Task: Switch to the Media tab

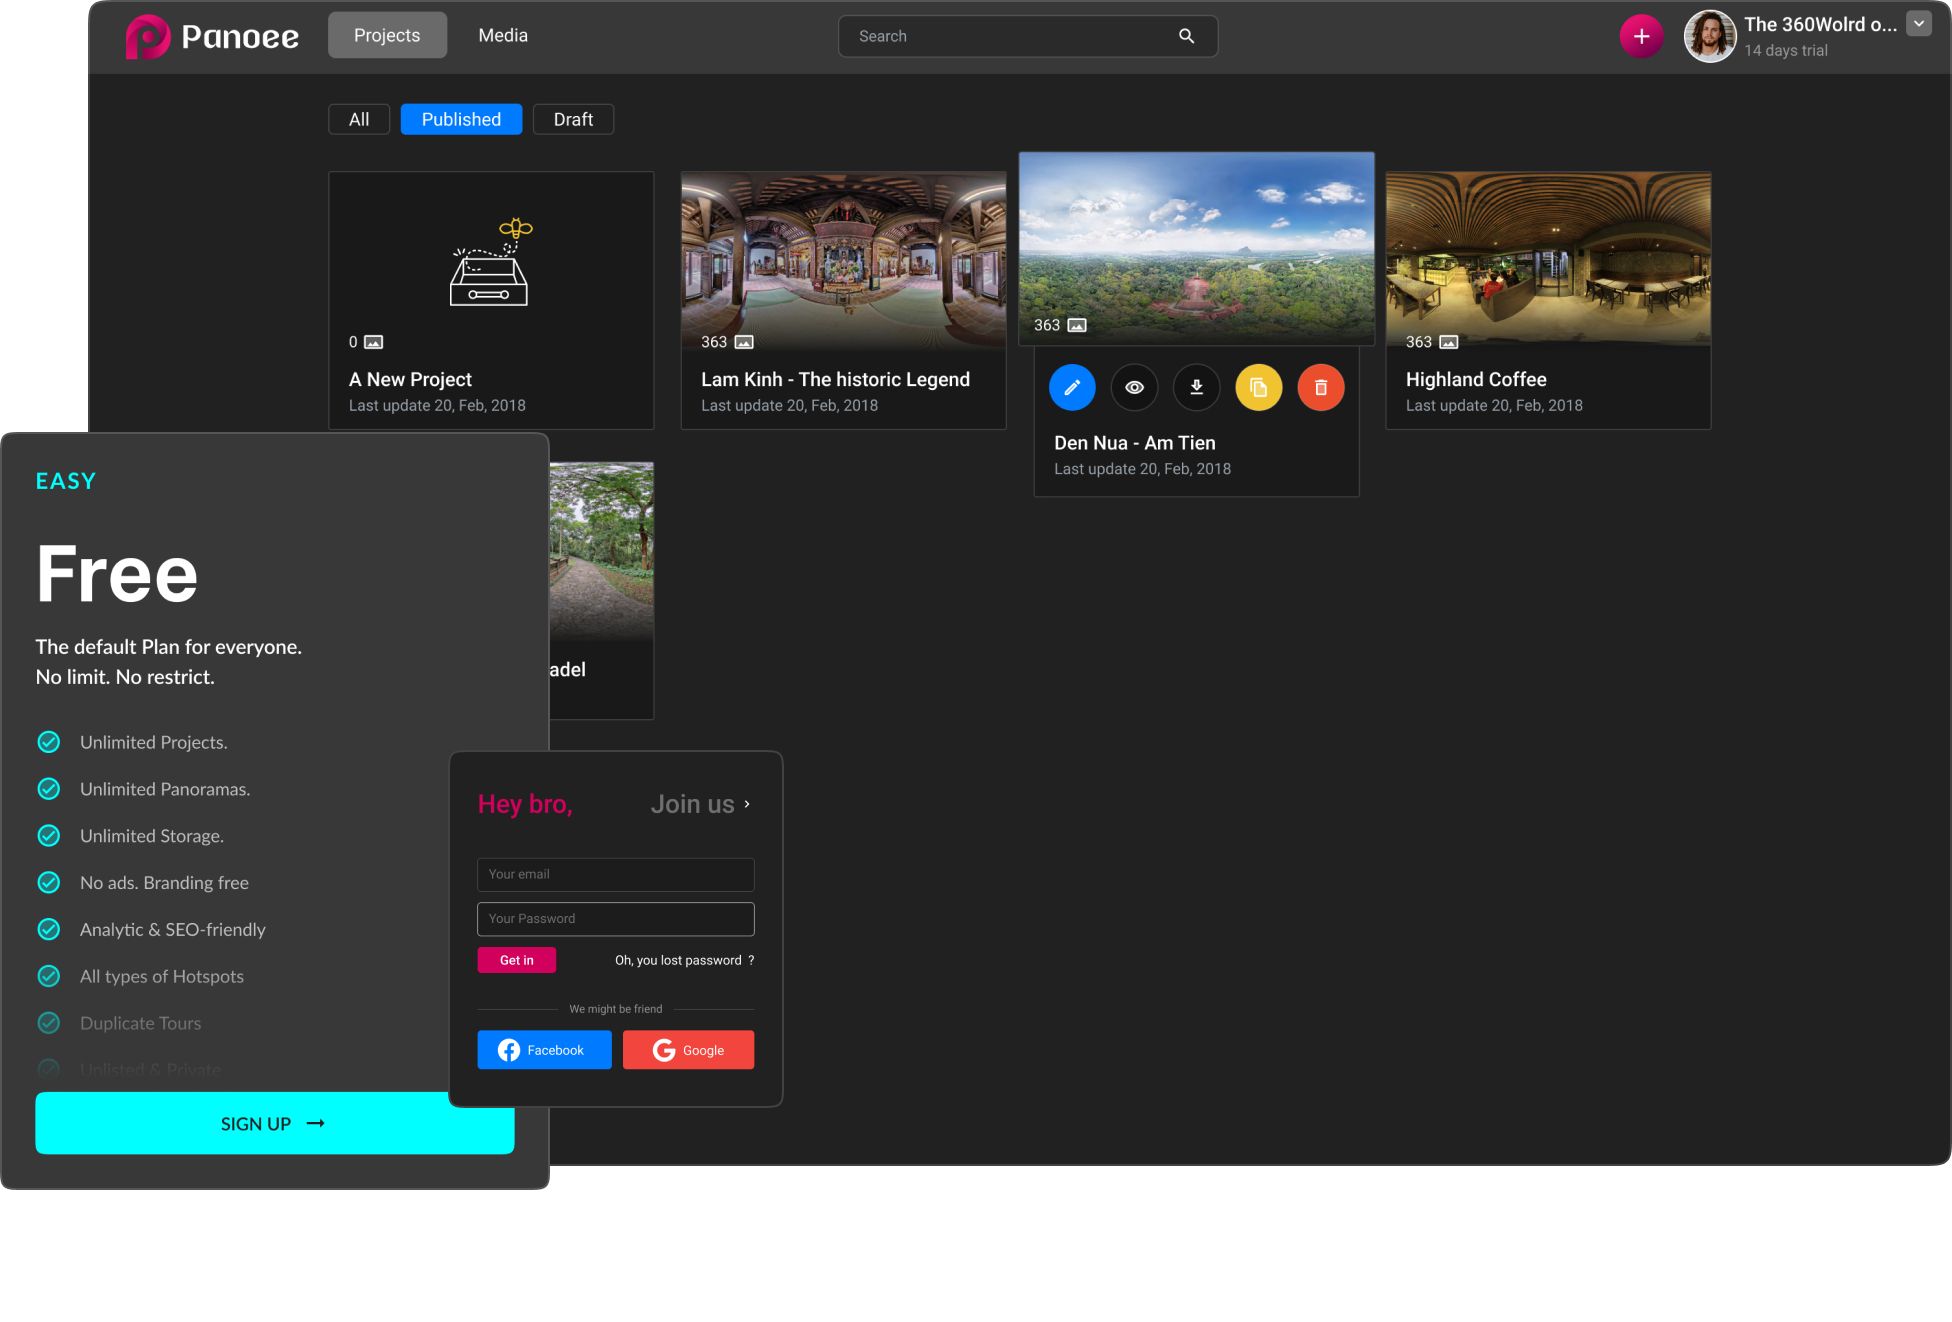Action: point(503,35)
